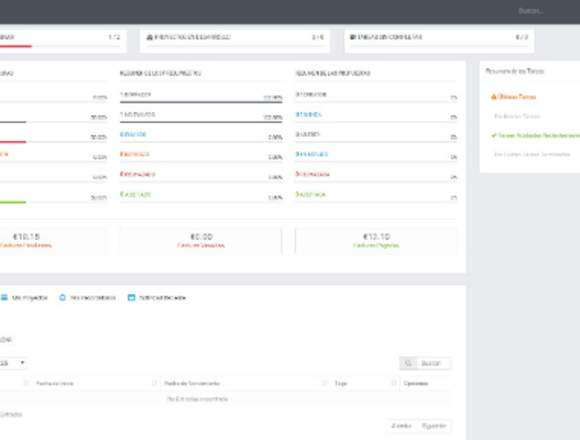The width and height of the screenshot is (580, 440).
Task: Open the tab labeled next to calendar icon
Action: click(156, 298)
